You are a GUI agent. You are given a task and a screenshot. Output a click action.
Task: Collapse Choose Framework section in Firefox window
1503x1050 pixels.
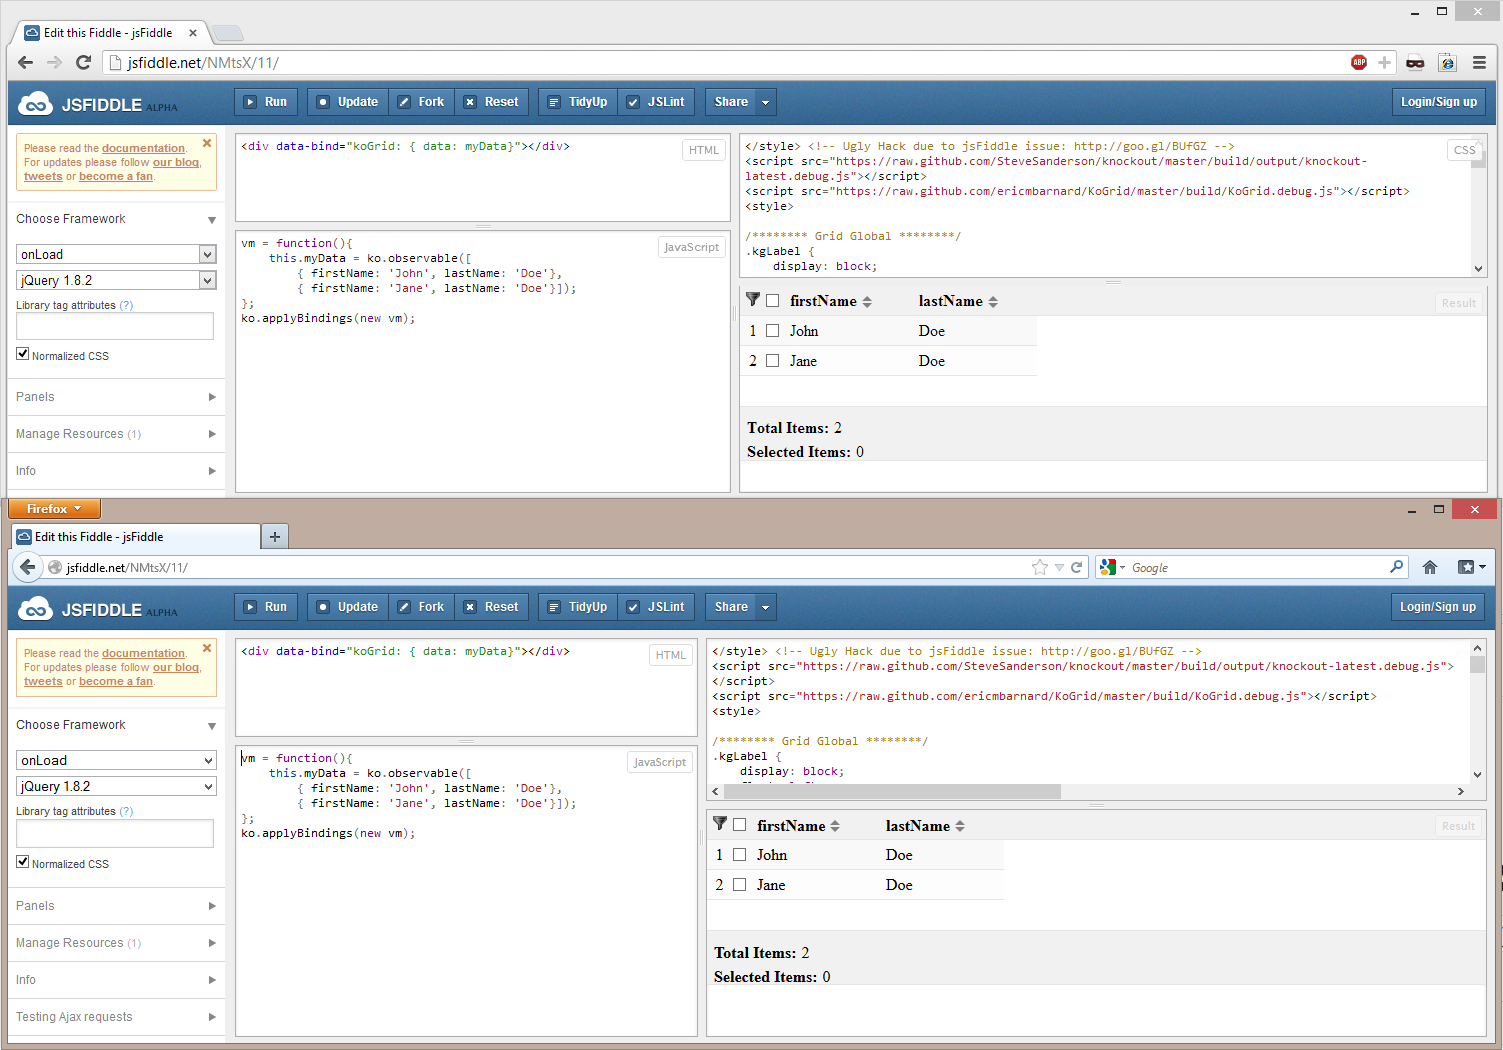[x=116, y=725]
